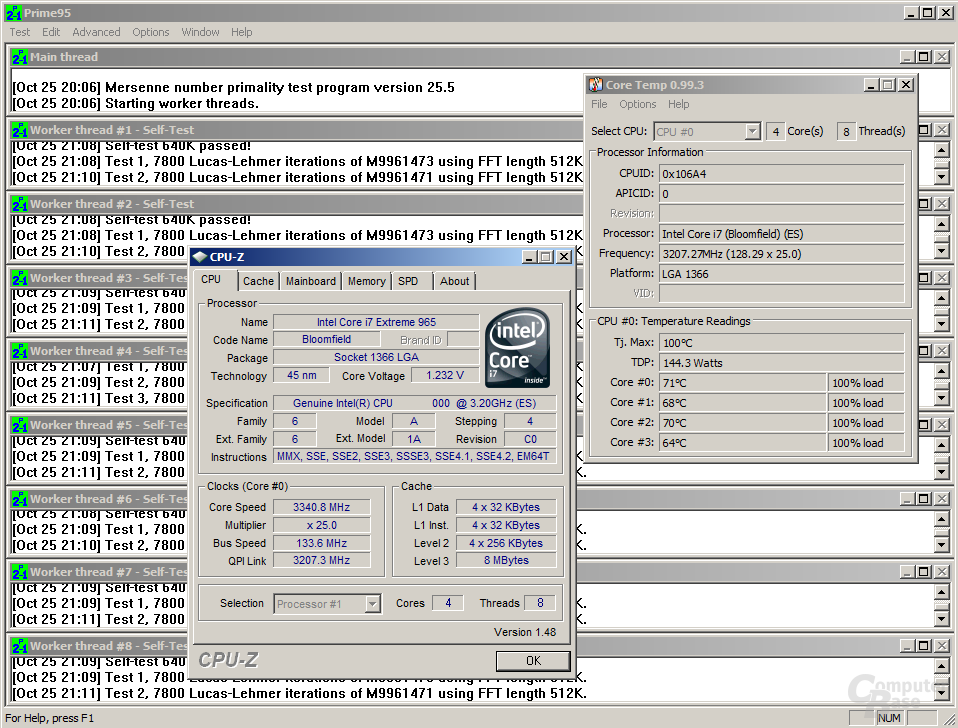
Task: Minimize the Core Temp window
Action: tap(871, 85)
